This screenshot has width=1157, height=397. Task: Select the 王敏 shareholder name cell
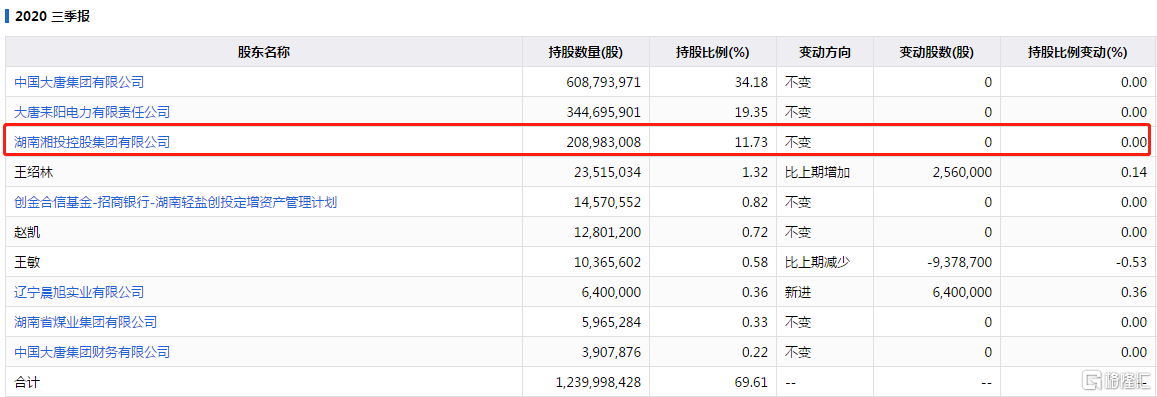(263, 263)
